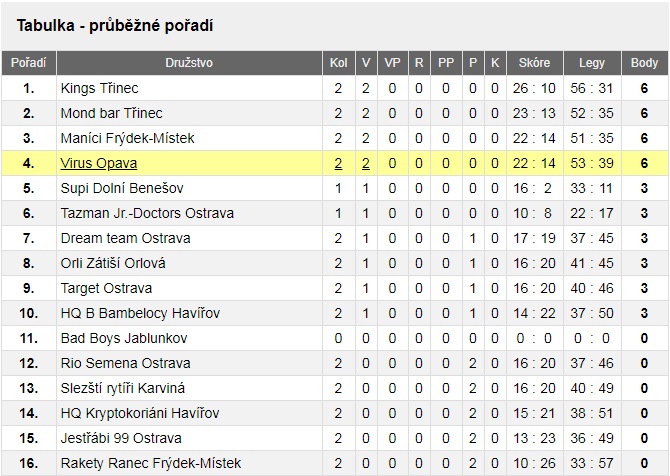Select the Pořadí column header
The width and height of the screenshot is (670, 476).
coord(29,63)
